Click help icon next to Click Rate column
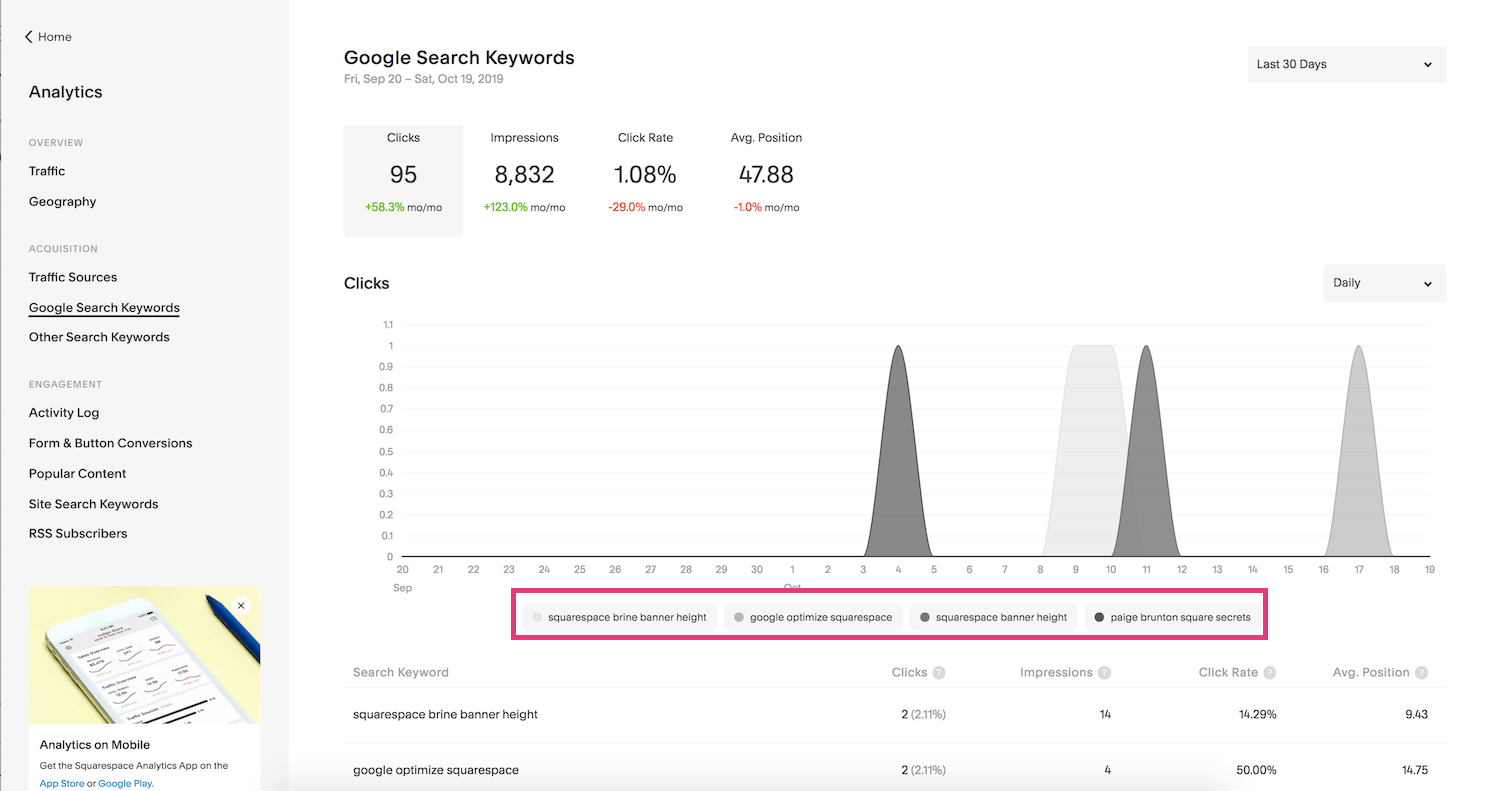The height and width of the screenshot is (791, 1500). click(x=1270, y=673)
